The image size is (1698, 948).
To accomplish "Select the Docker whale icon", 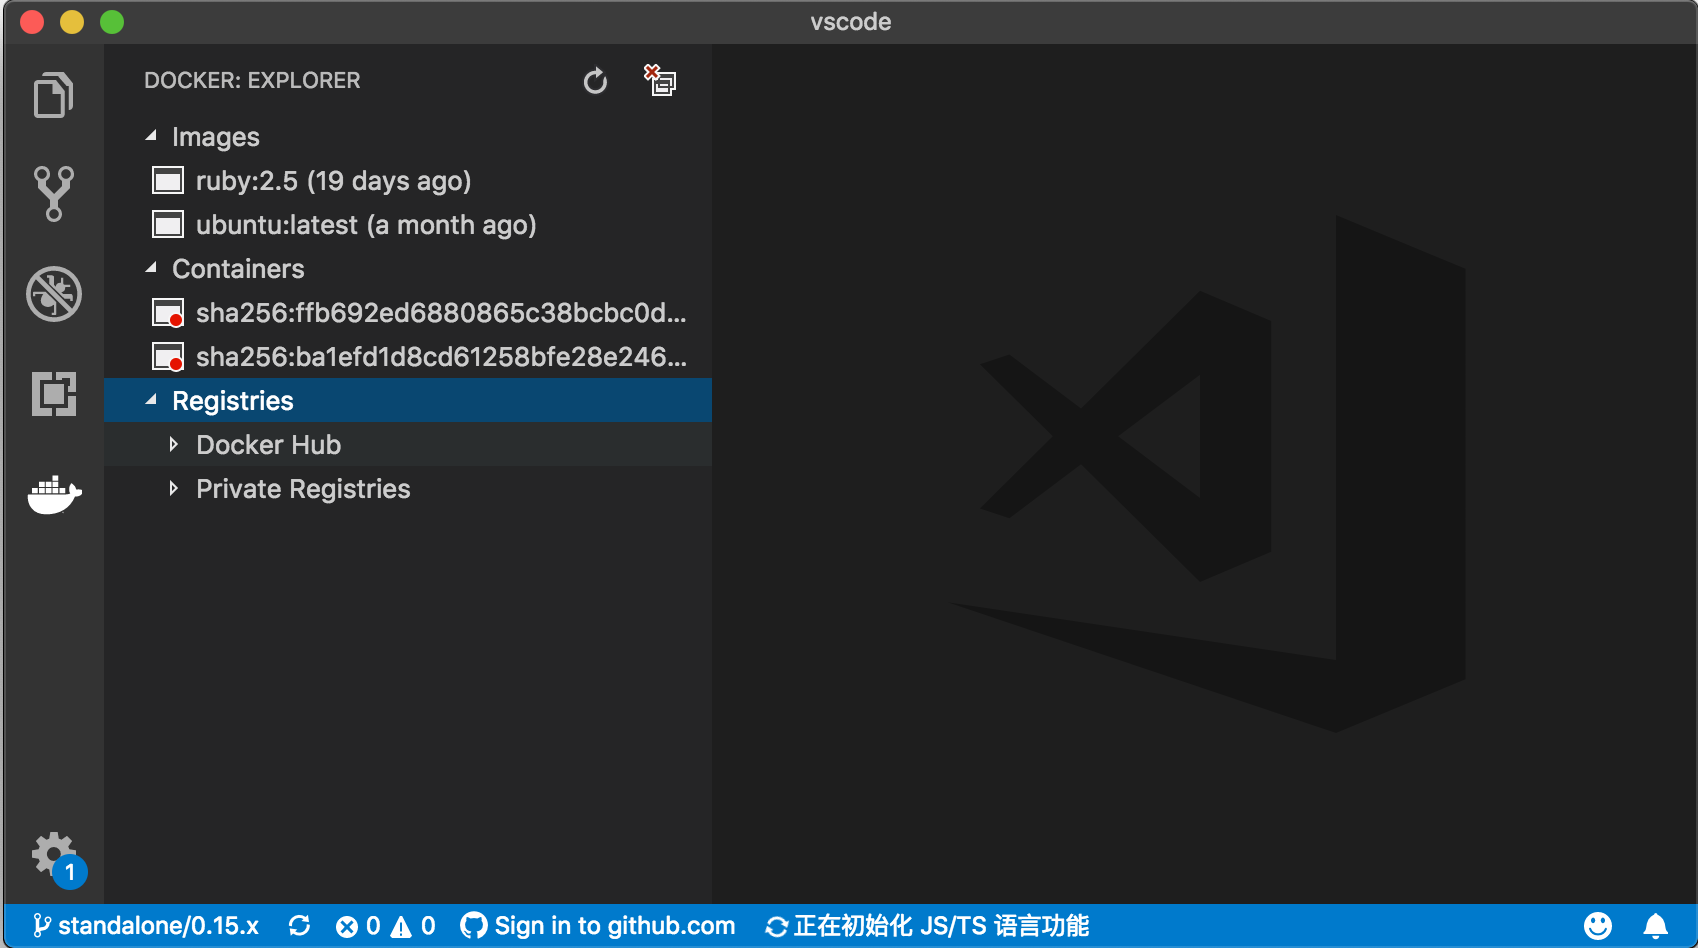I will 54,494.
